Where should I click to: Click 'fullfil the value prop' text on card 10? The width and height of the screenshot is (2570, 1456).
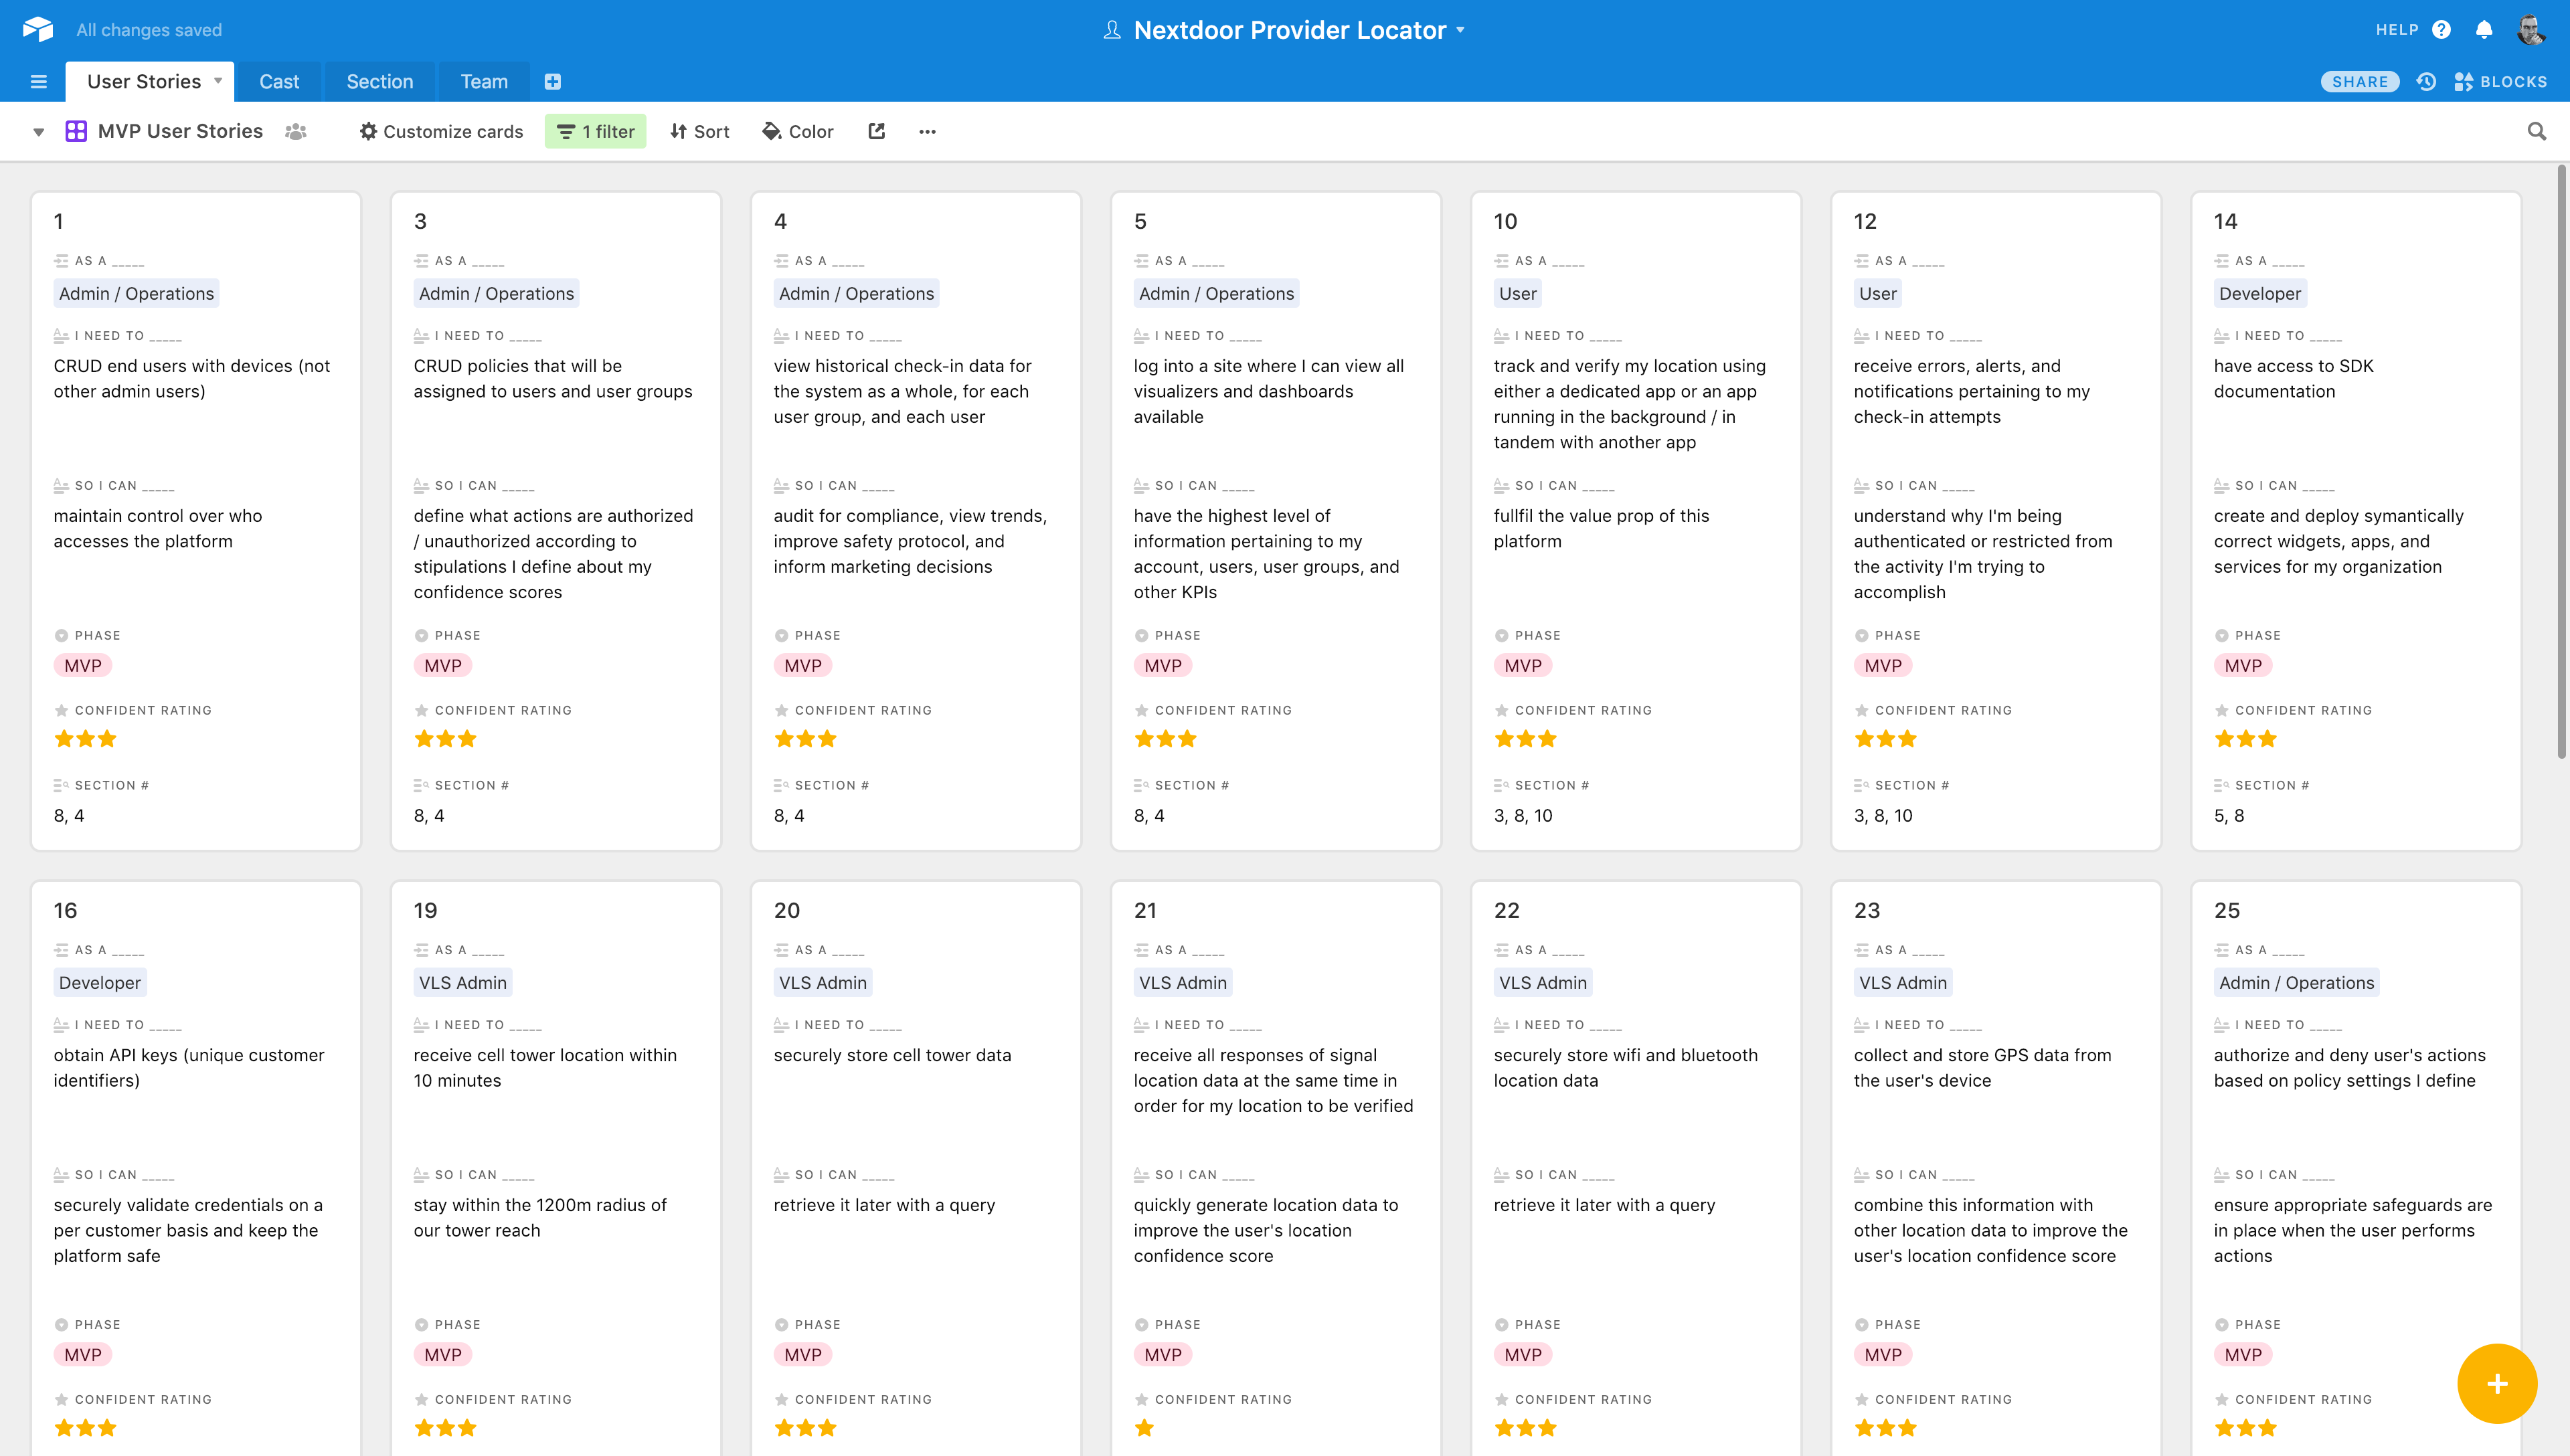(x=1601, y=528)
